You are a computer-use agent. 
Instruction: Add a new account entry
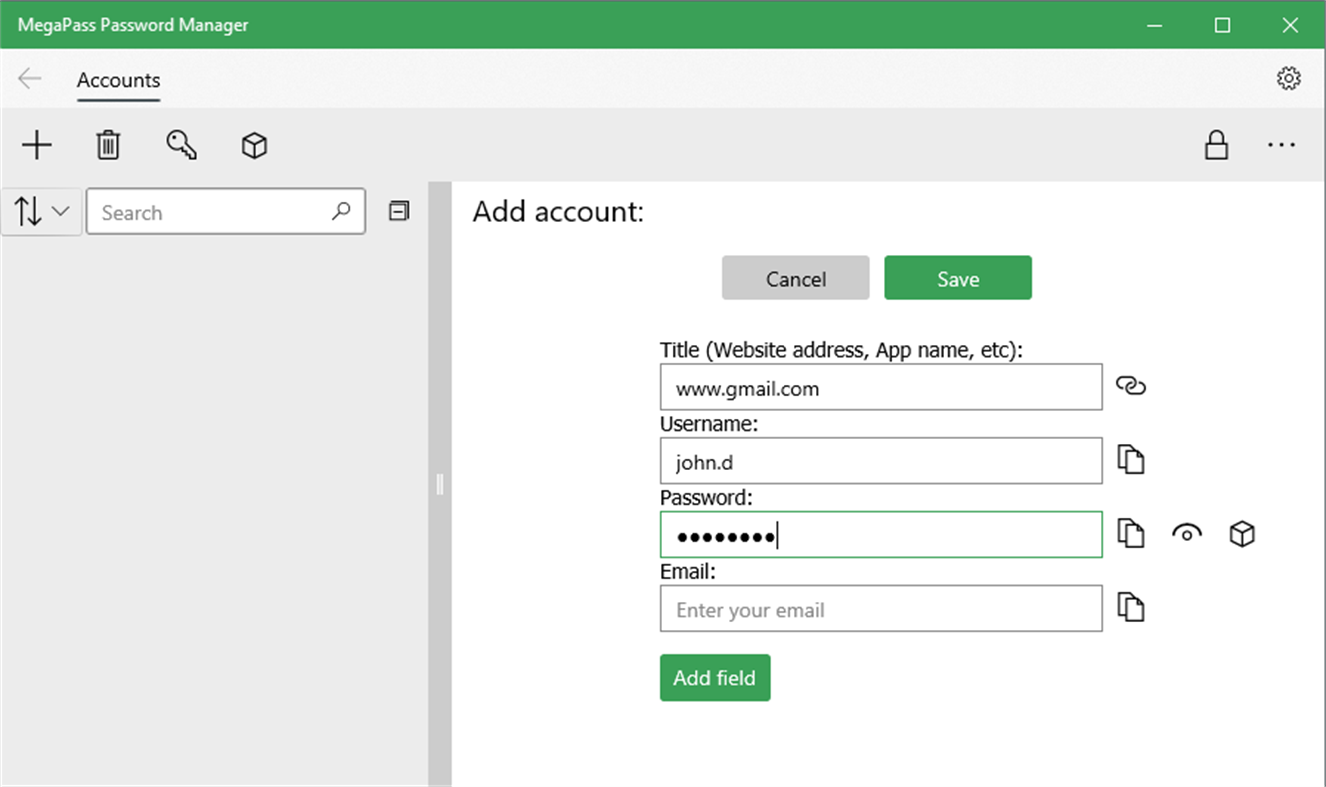point(37,145)
